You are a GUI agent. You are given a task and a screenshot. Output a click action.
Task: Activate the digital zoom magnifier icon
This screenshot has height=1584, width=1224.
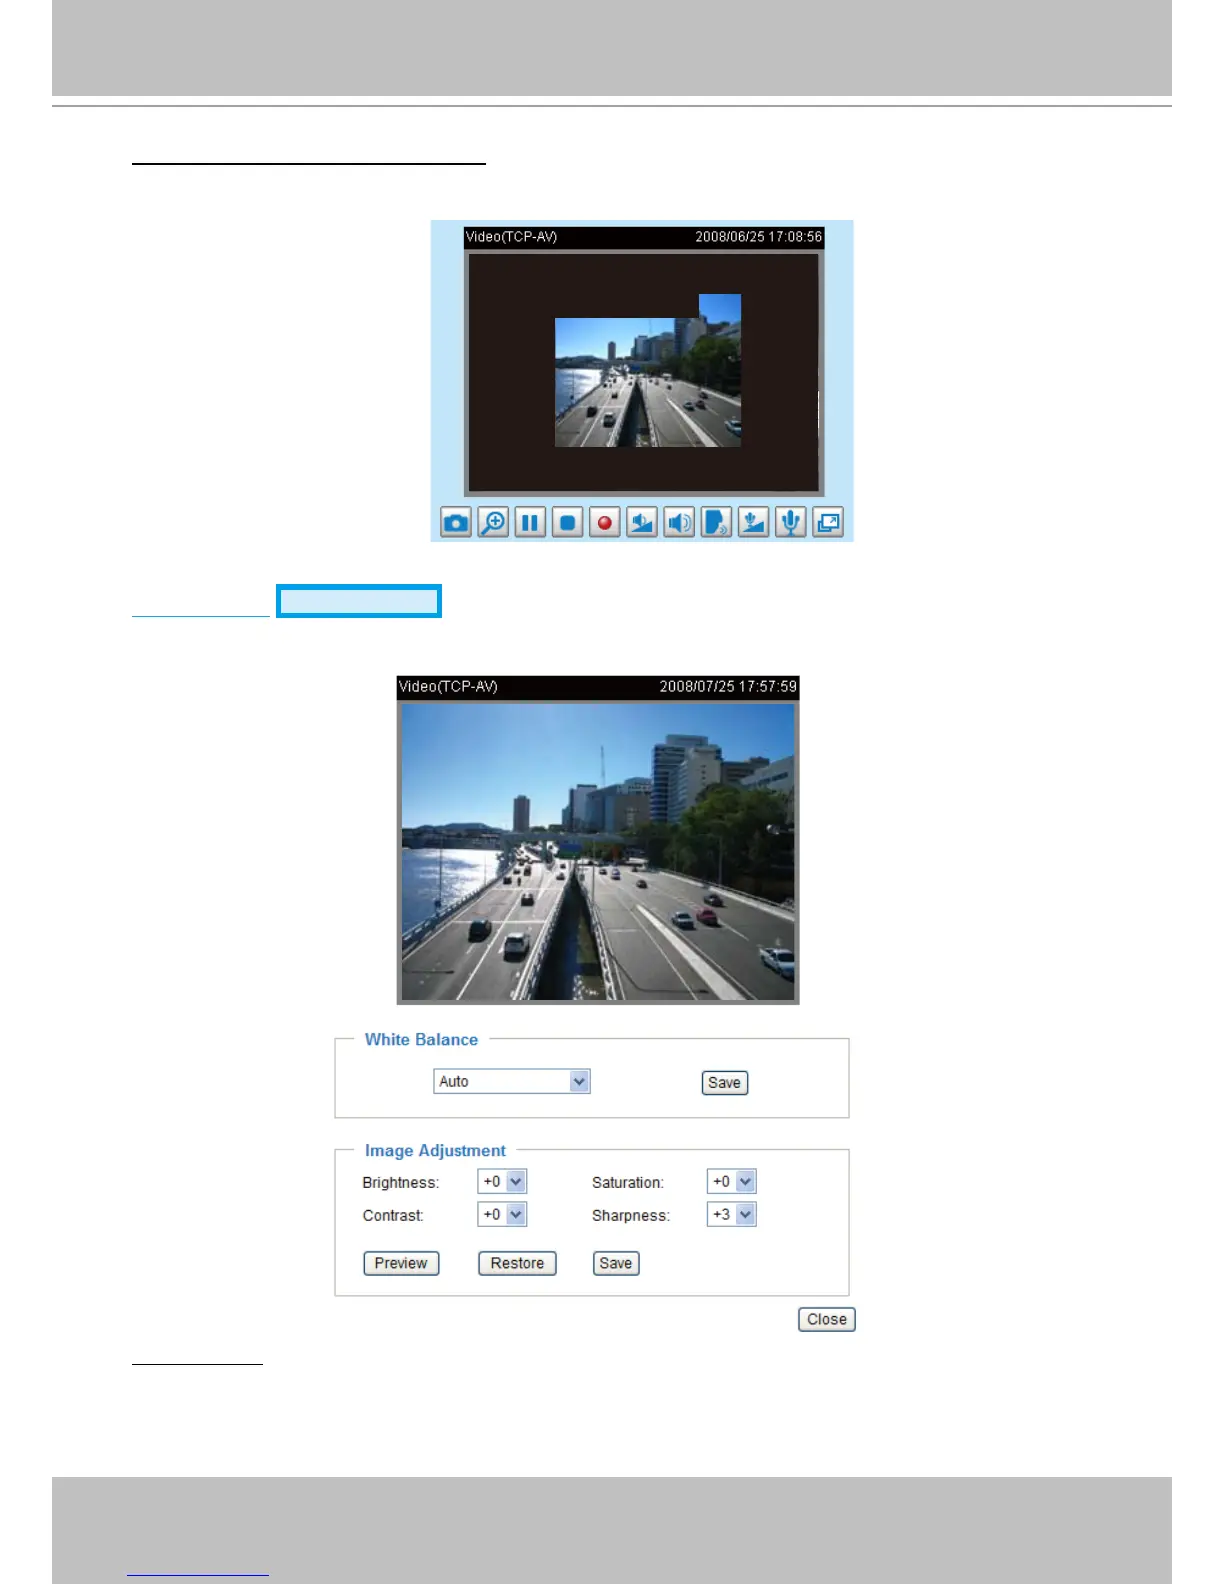493,522
